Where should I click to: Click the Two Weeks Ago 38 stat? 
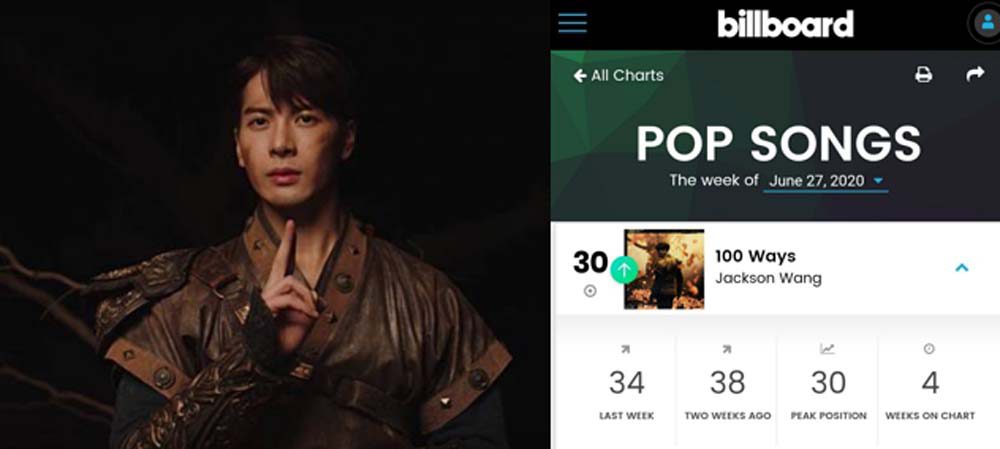728,382
